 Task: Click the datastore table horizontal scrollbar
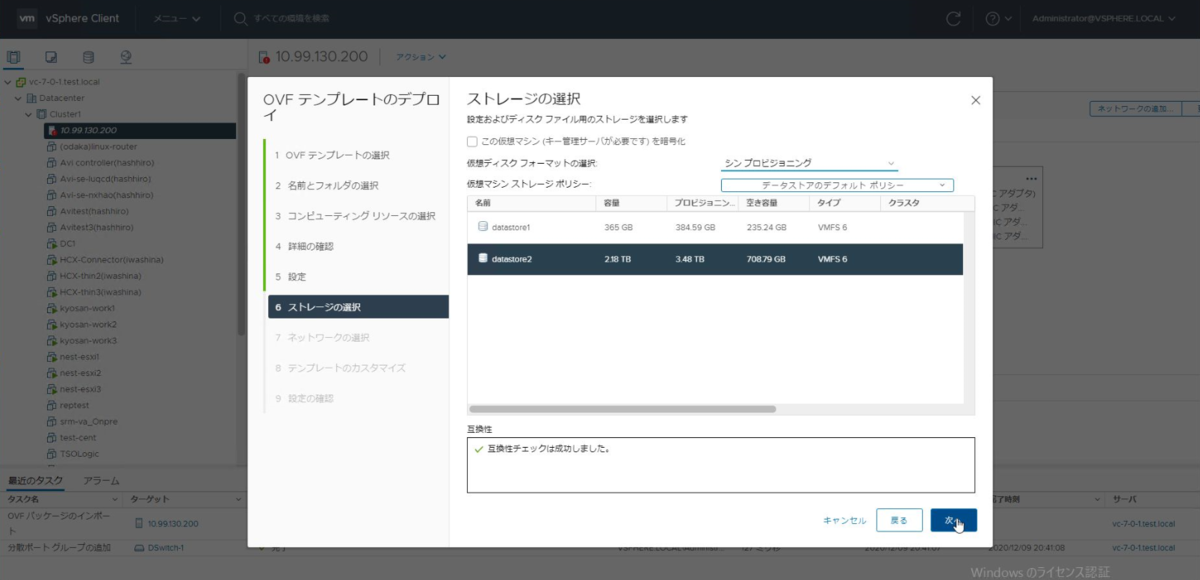pos(622,409)
